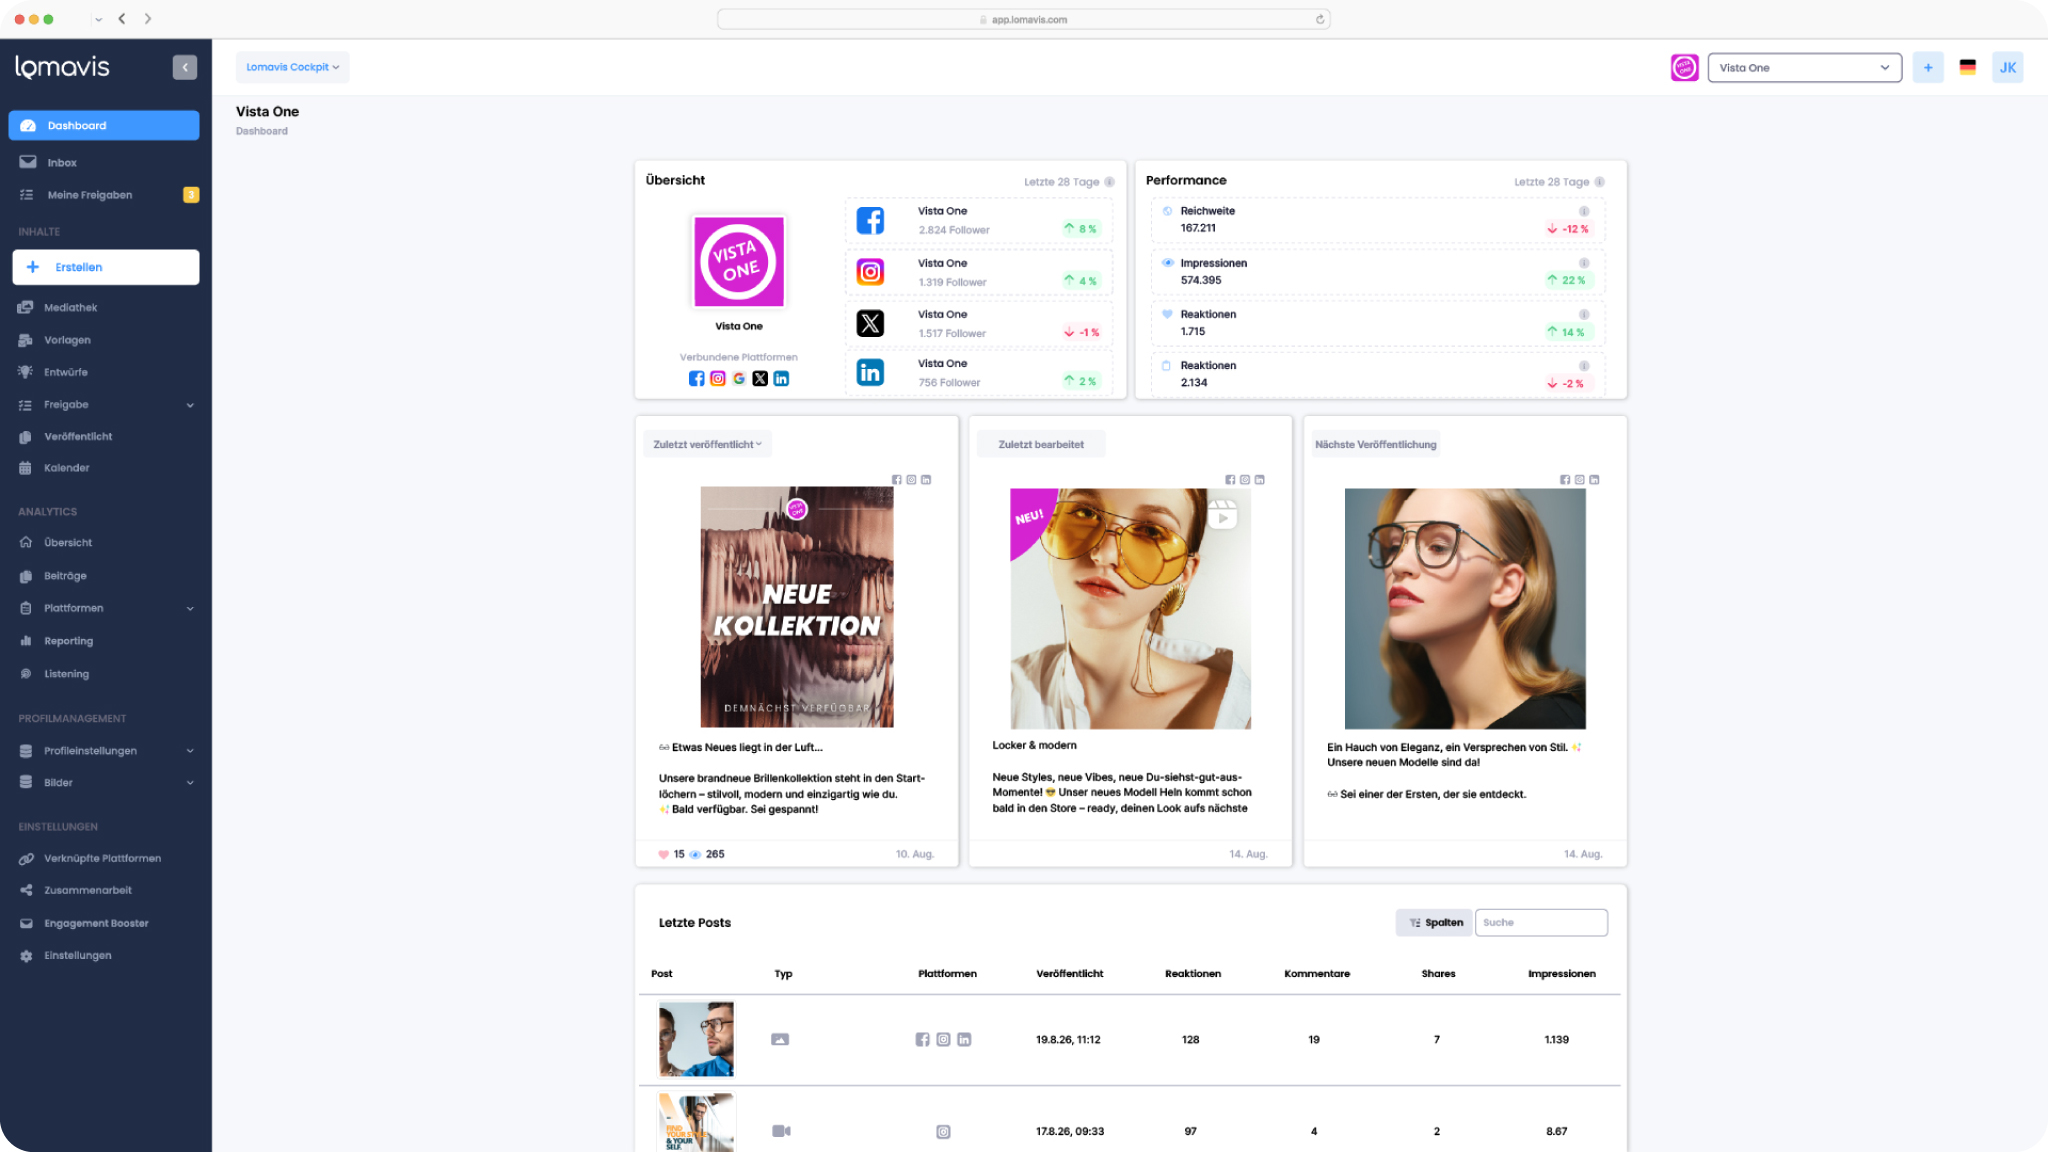Open the Kalender page

coord(66,468)
